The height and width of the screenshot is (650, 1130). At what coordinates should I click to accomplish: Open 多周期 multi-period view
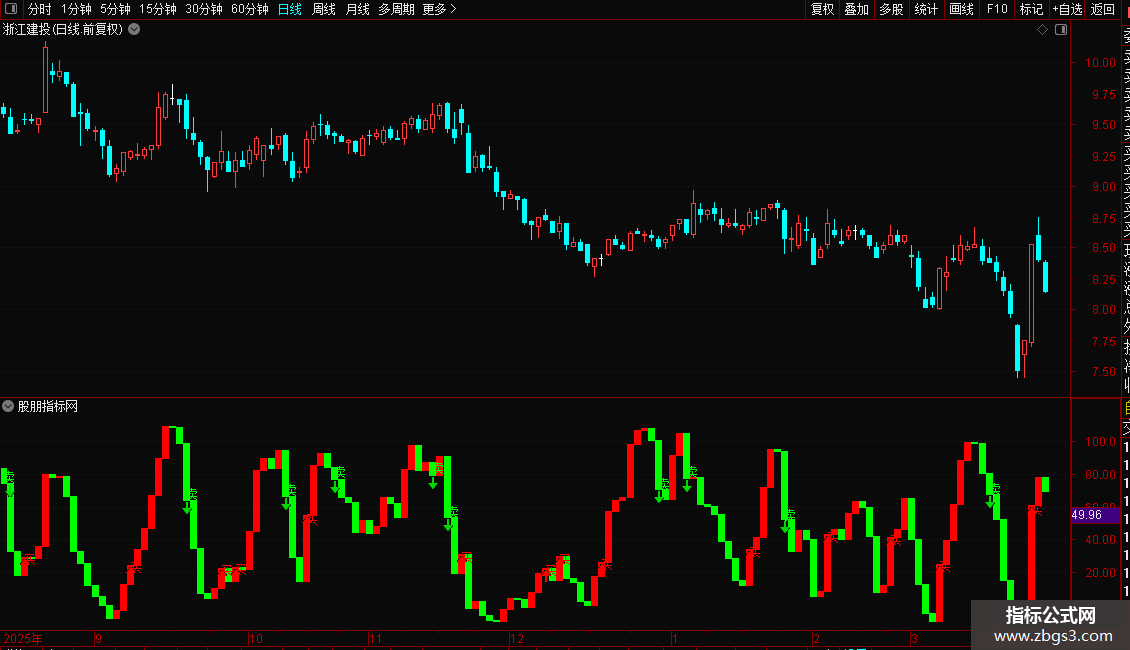(x=396, y=9)
